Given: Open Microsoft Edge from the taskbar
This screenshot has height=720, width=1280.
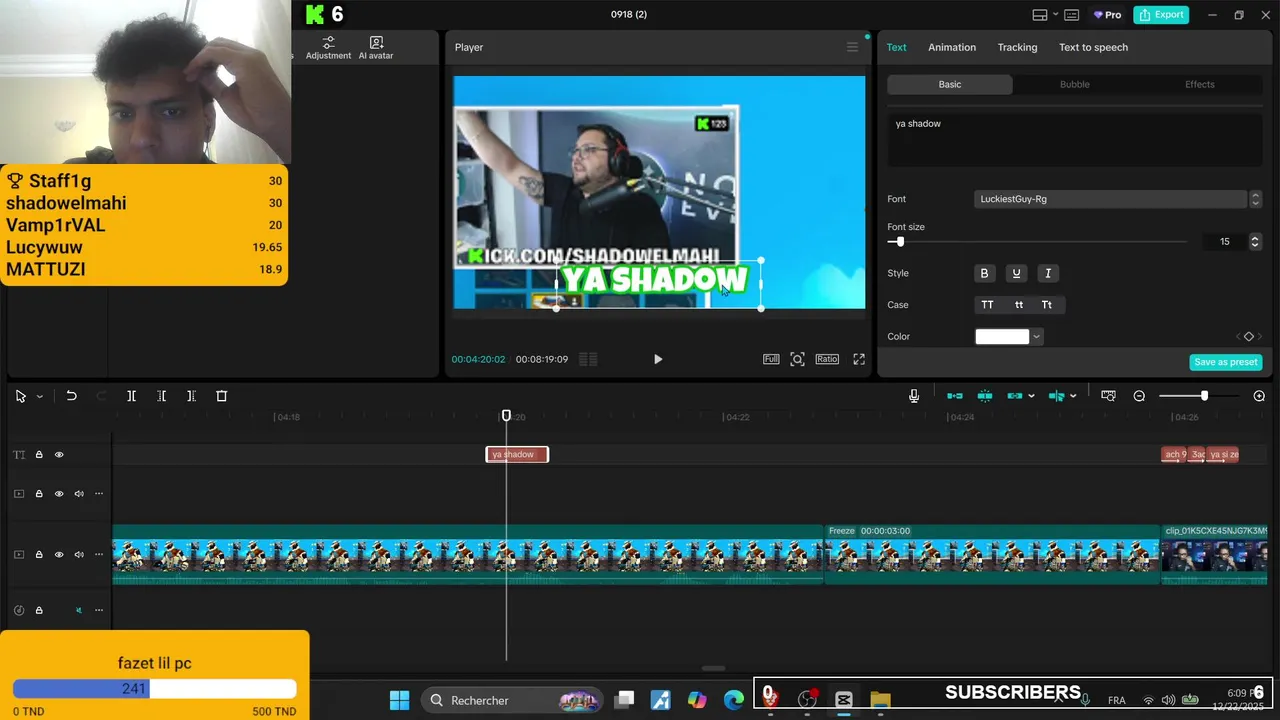Looking at the screenshot, I should (734, 700).
